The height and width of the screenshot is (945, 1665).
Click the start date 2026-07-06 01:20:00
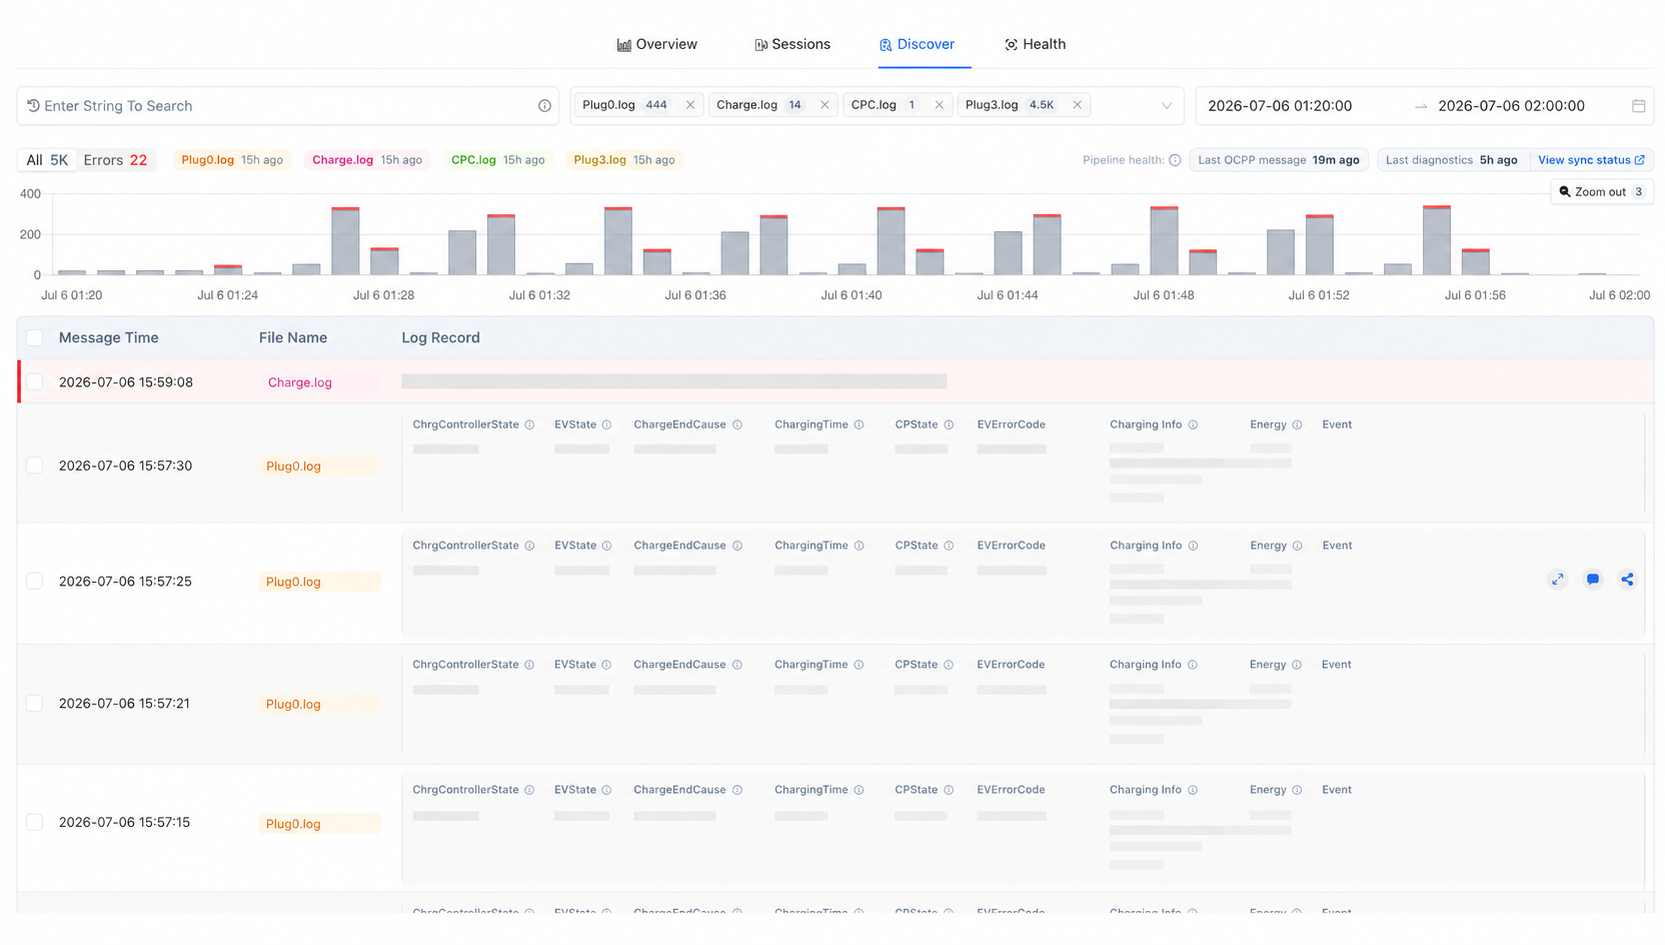point(1280,106)
